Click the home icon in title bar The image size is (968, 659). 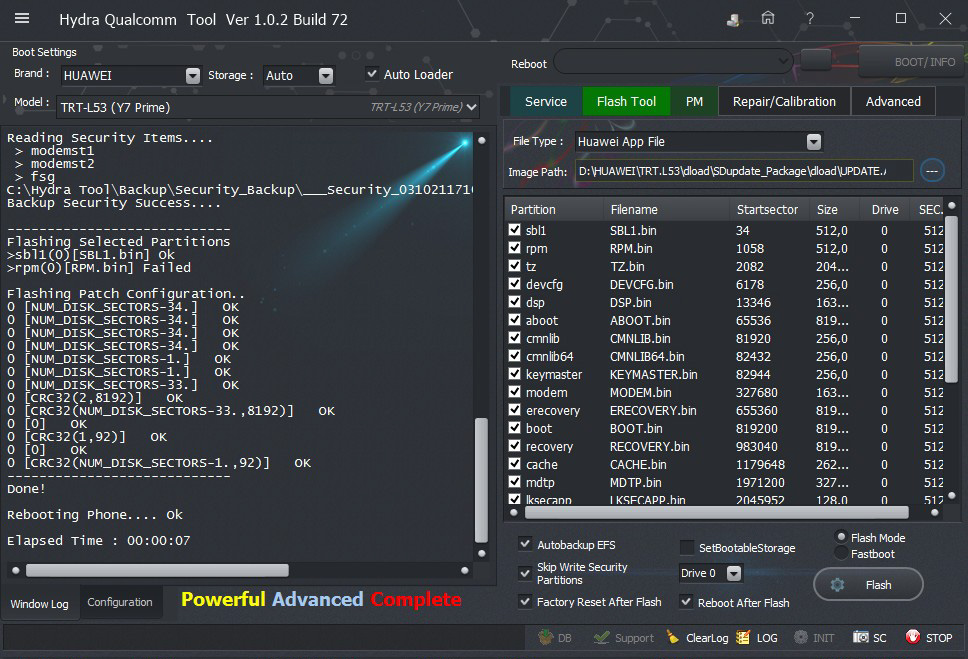click(767, 19)
